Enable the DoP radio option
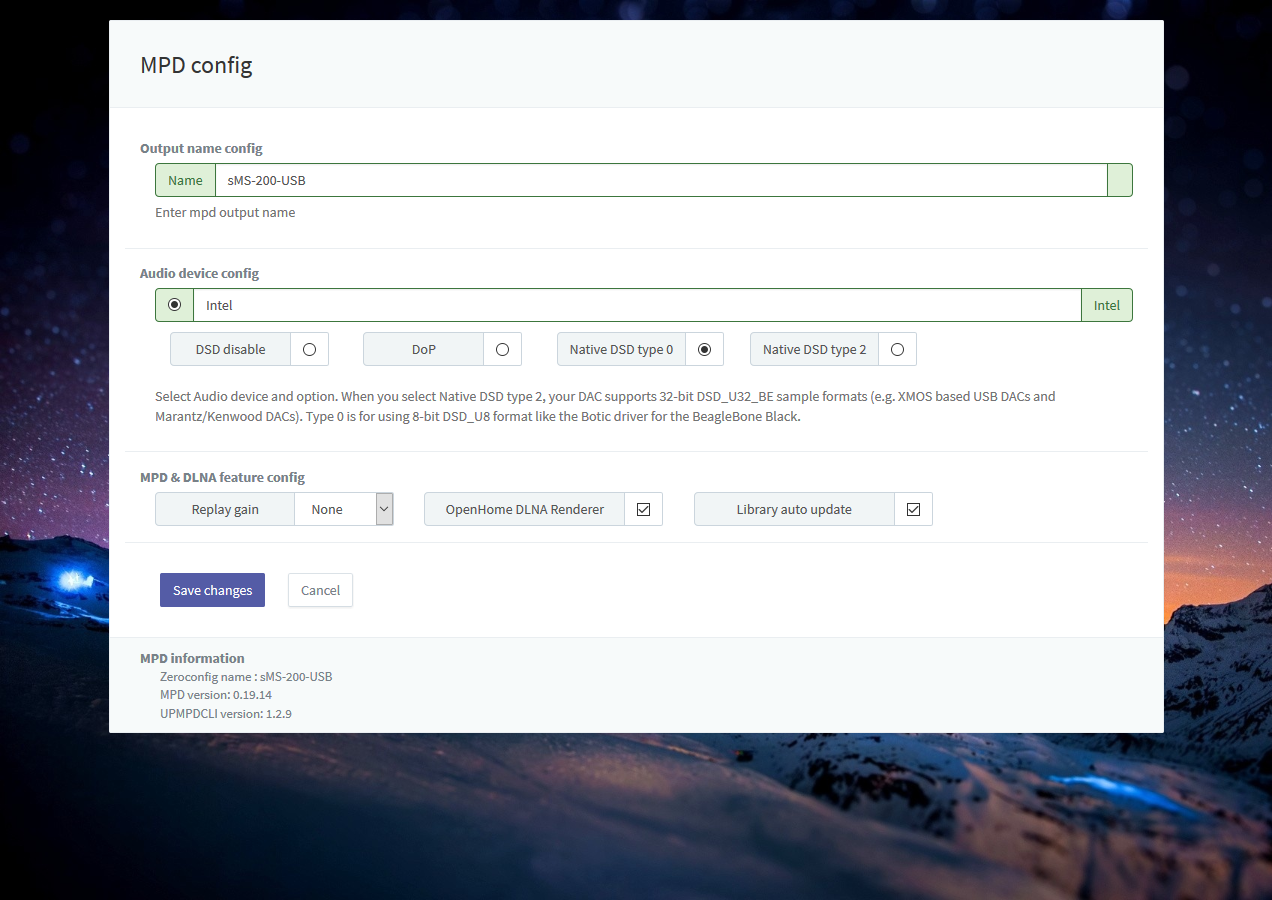This screenshot has width=1272, height=900. coord(502,349)
